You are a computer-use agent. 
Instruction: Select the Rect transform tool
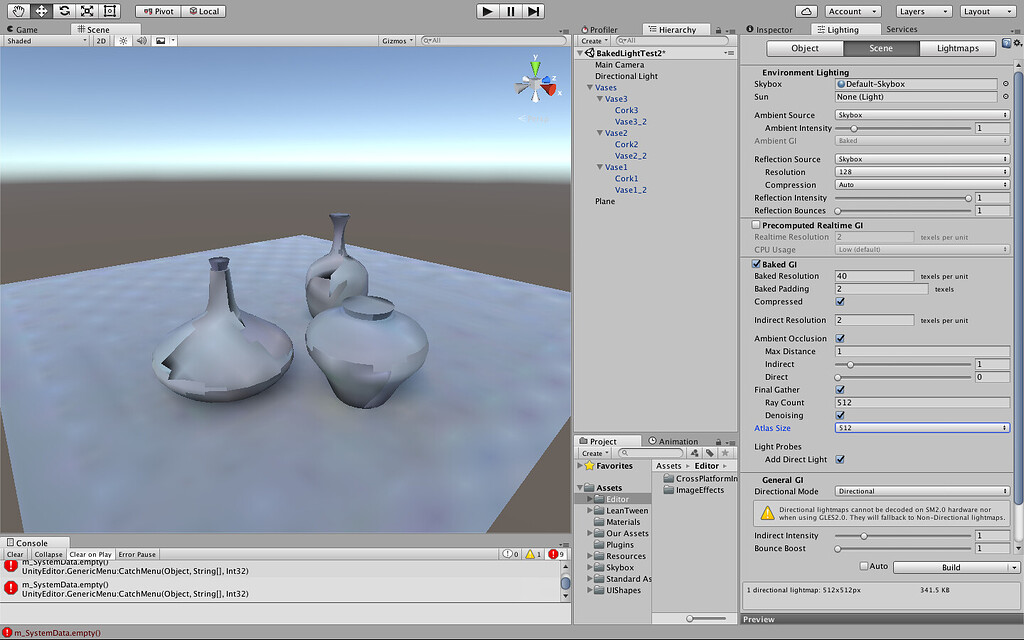(x=108, y=11)
